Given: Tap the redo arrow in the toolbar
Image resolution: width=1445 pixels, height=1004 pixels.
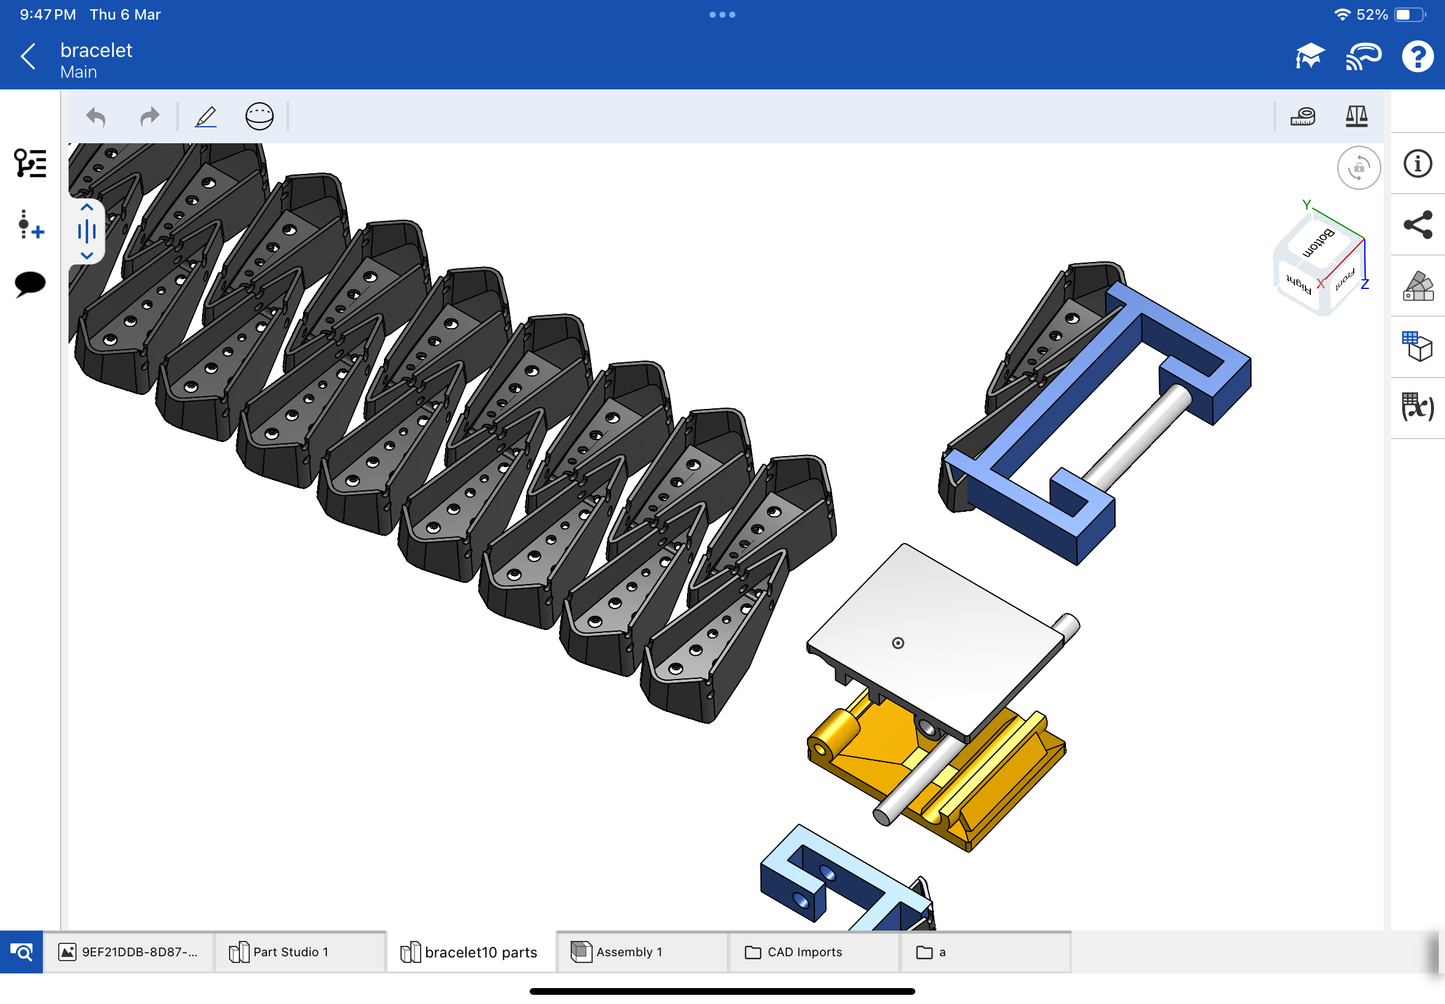Looking at the screenshot, I should [x=149, y=117].
